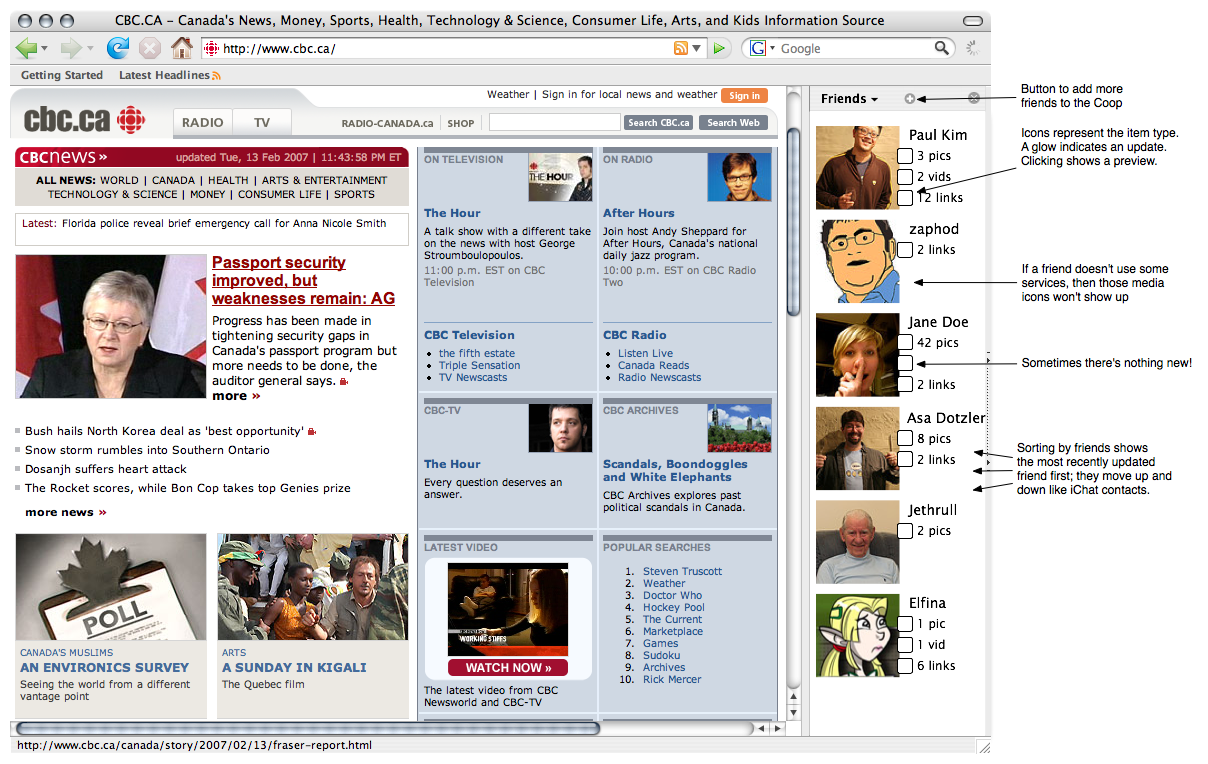Click Paul Kim's profile photo

pyautogui.click(x=857, y=167)
